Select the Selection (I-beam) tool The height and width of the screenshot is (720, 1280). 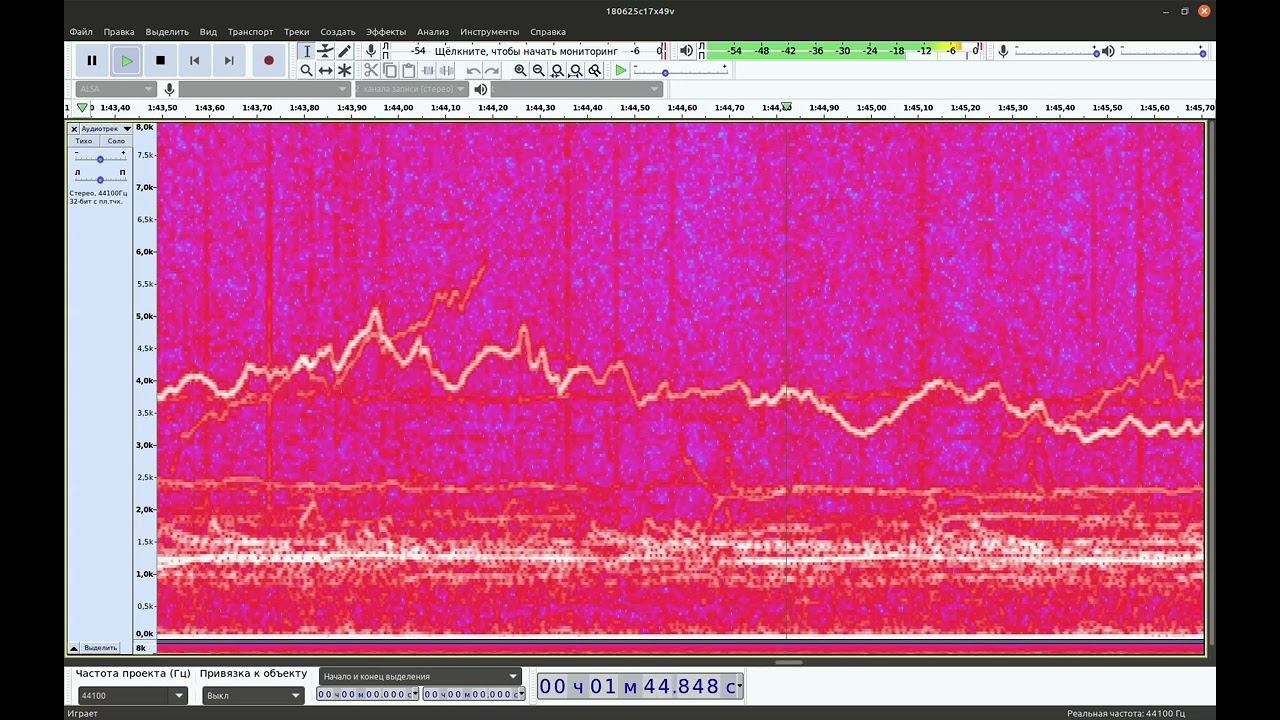pos(307,51)
